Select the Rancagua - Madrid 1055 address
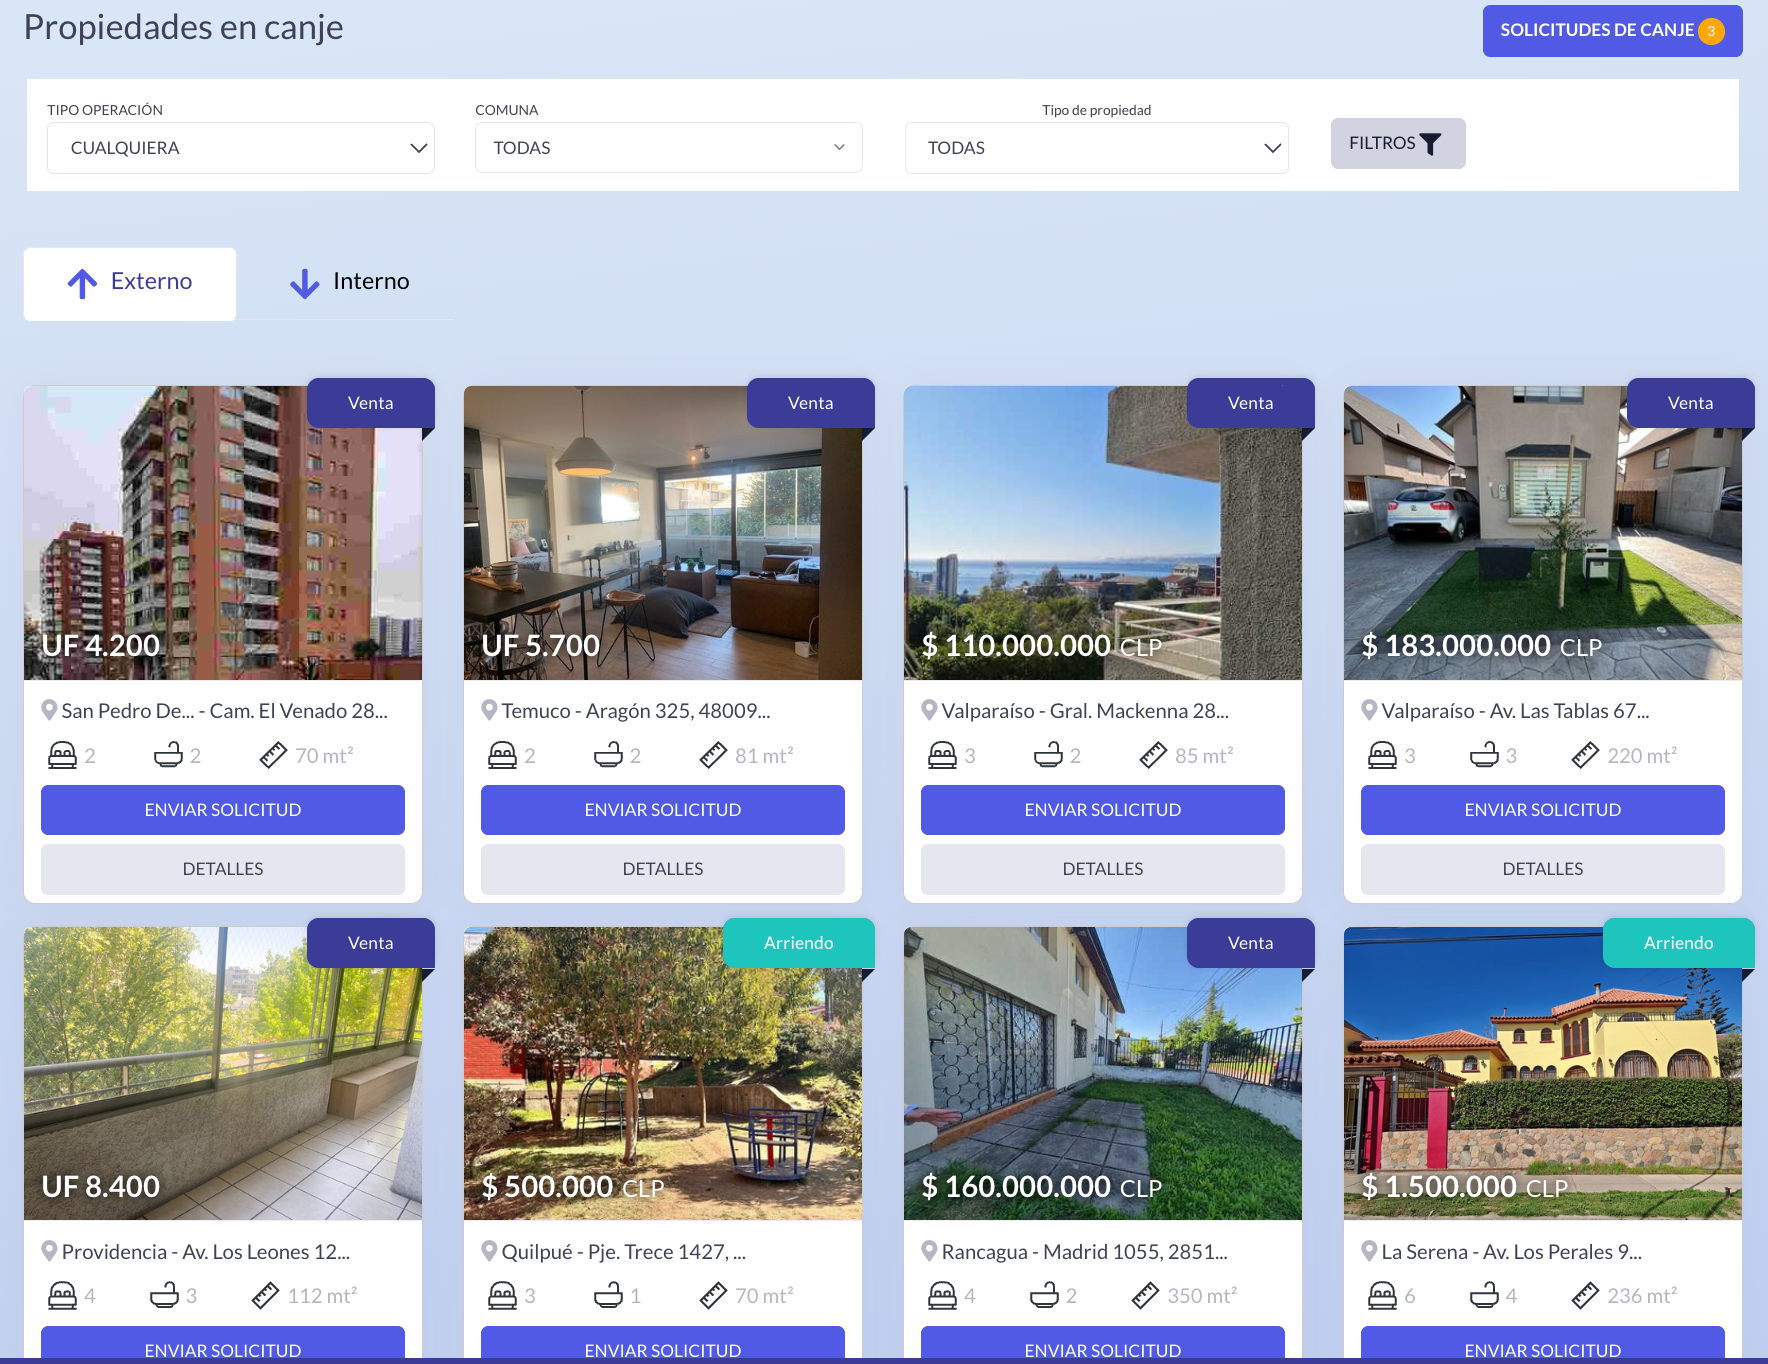Screen dimensions: 1768x1364 (1085, 1252)
